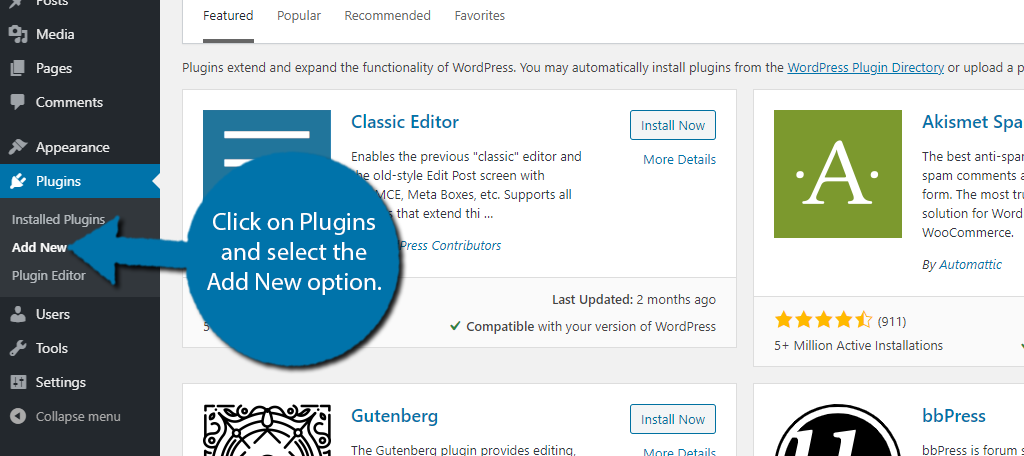Click the Appearance paintbrush icon
Image resolution: width=1024 pixels, height=456 pixels.
[x=18, y=147]
